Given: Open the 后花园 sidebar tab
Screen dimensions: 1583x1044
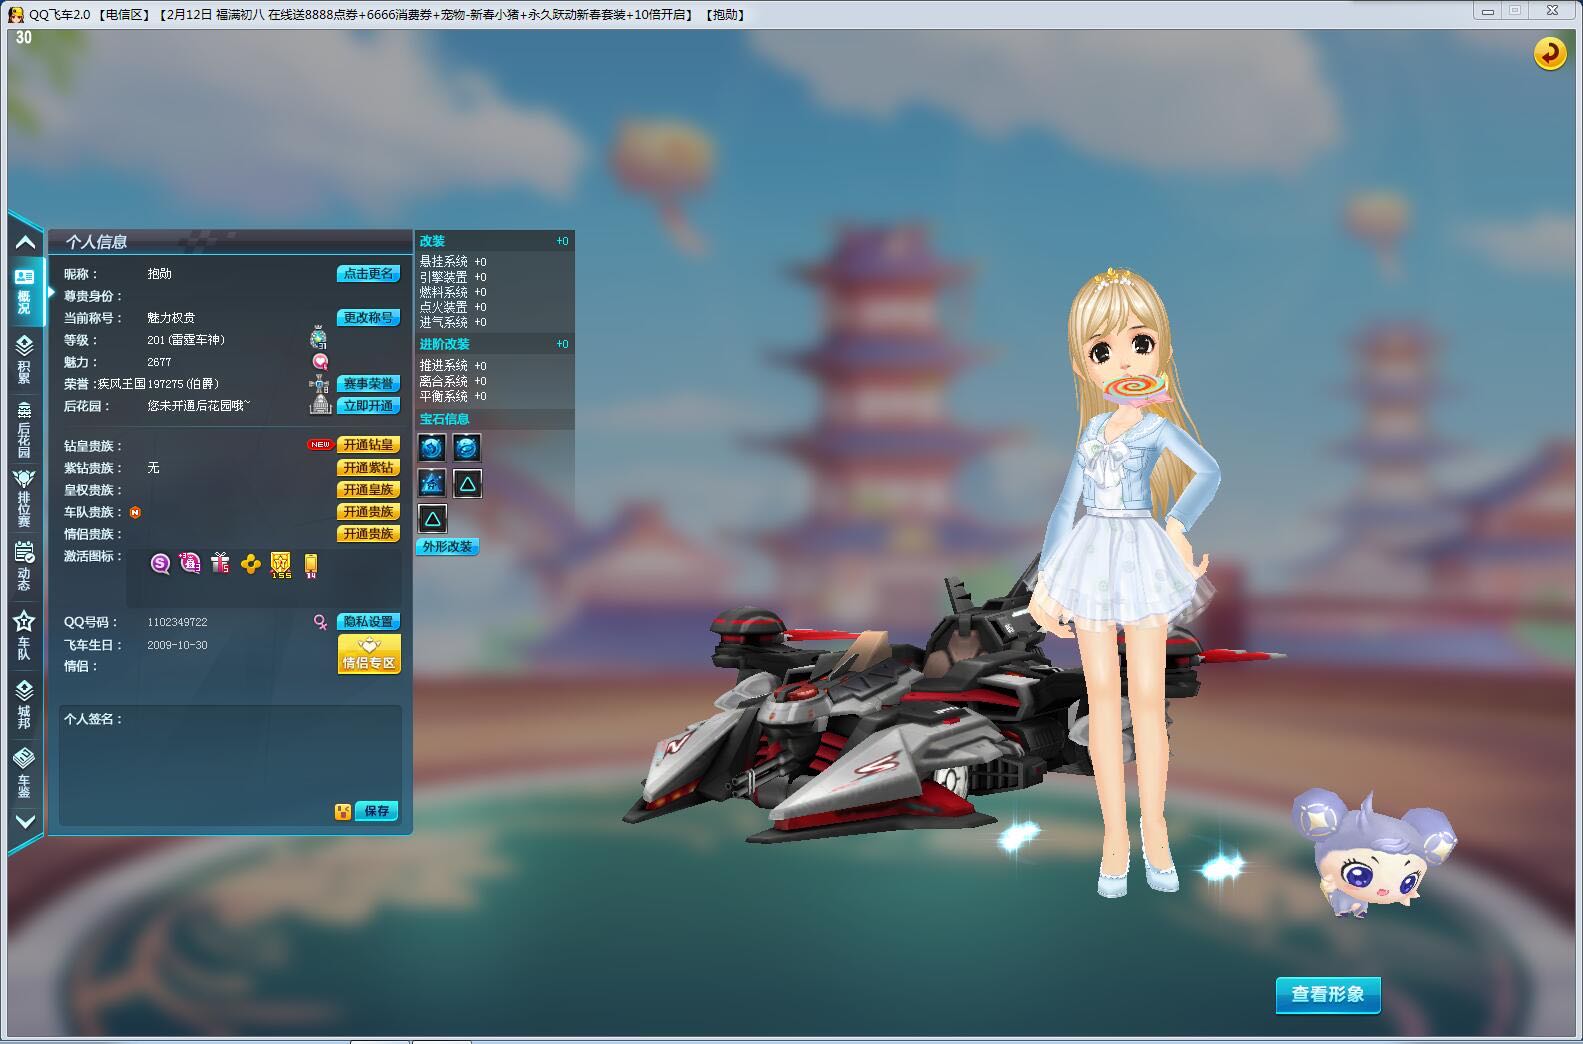Looking at the screenshot, I should [x=25, y=429].
